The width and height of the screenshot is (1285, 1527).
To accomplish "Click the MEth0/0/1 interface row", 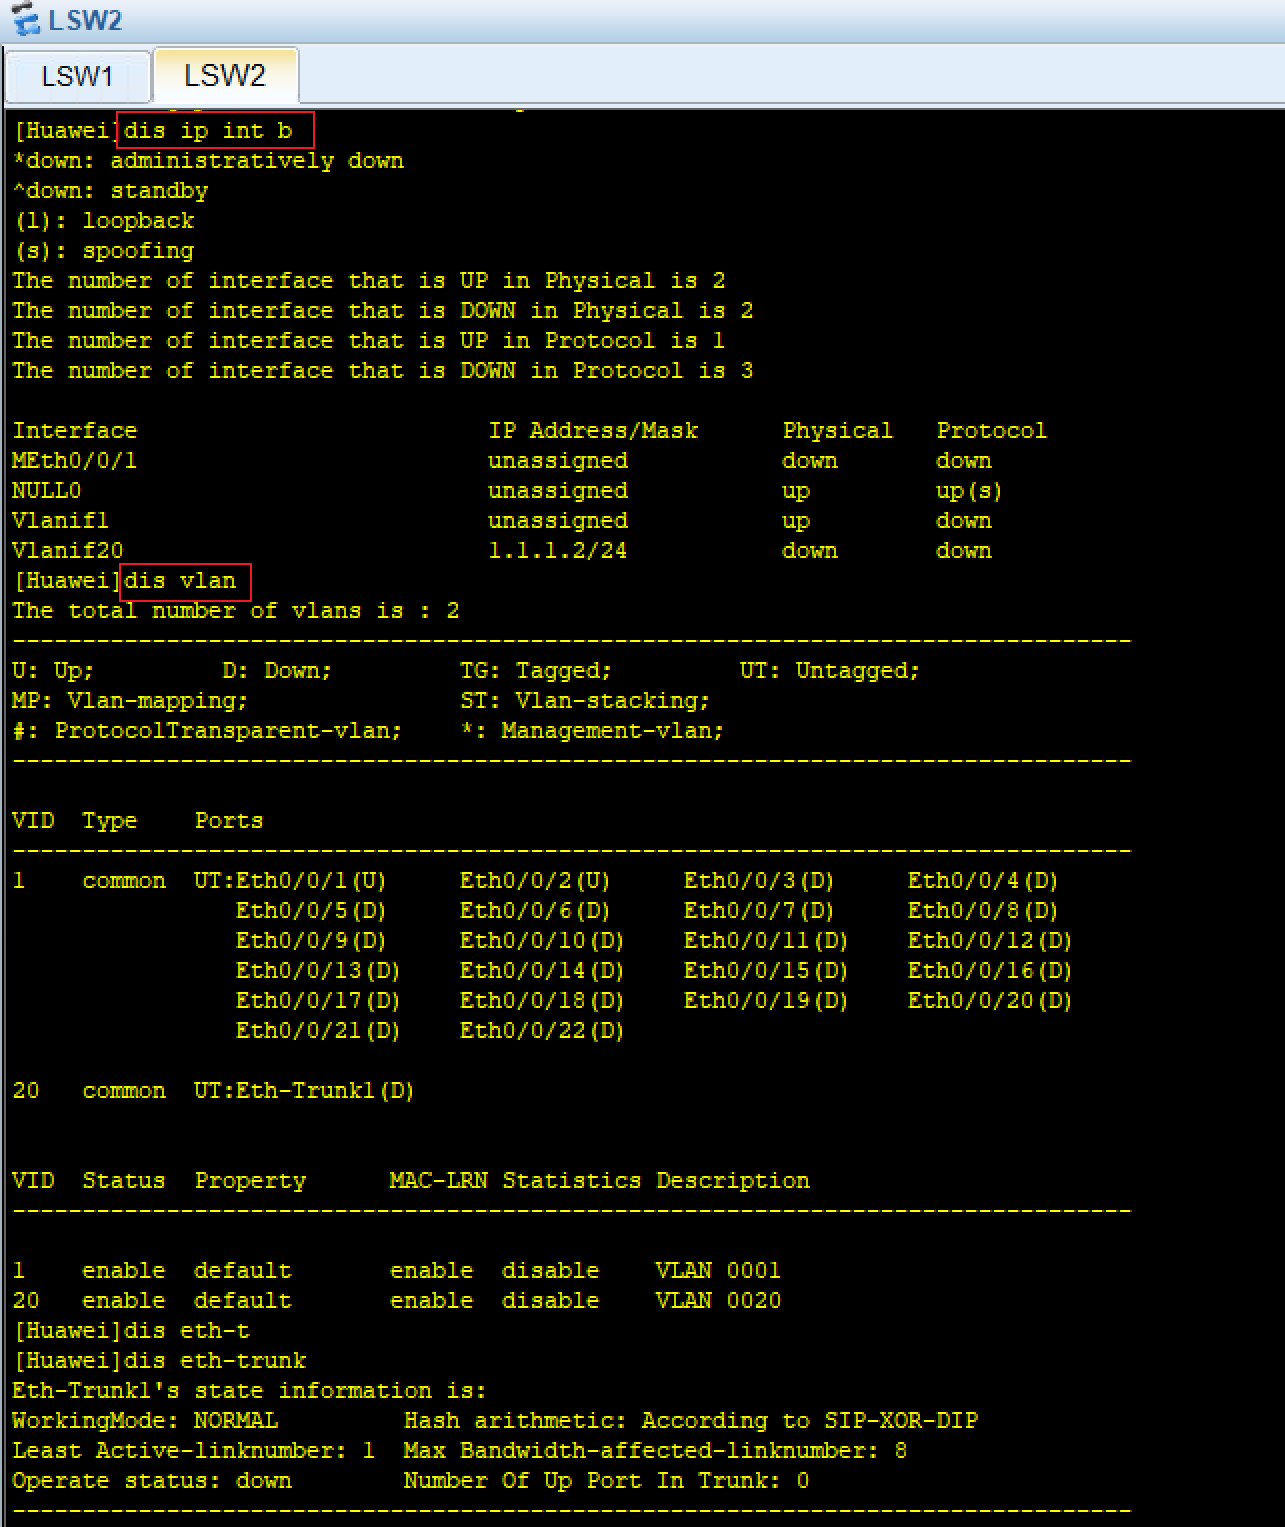I will [x=502, y=461].
